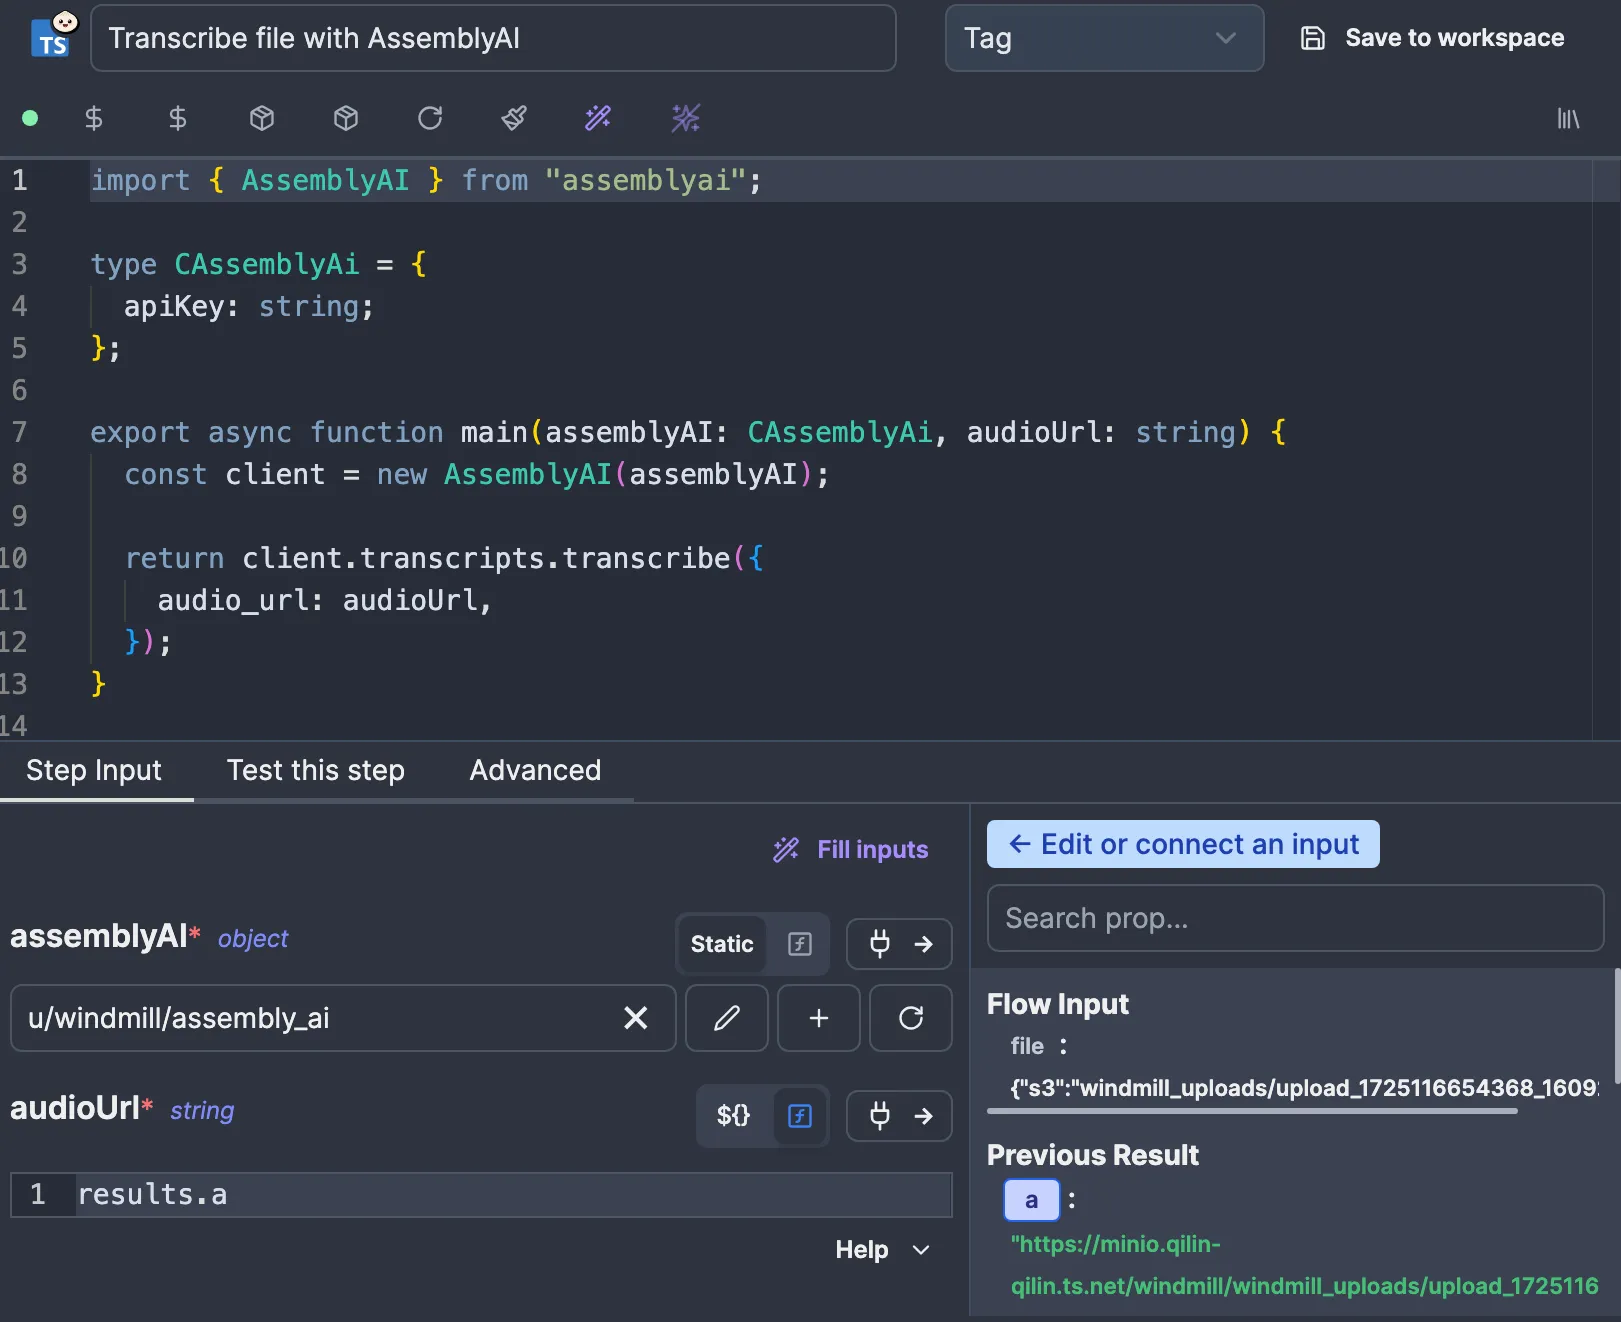Enable function expression mode for assemblyAI

pyautogui.click(x=798, y=943)
